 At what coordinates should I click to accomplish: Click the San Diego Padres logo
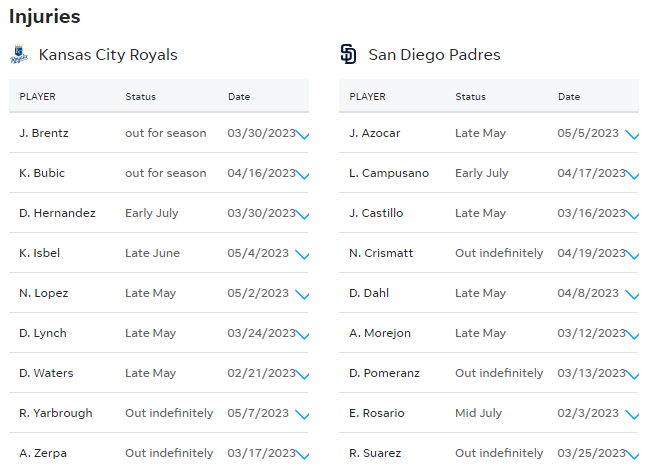click(348, 54)
